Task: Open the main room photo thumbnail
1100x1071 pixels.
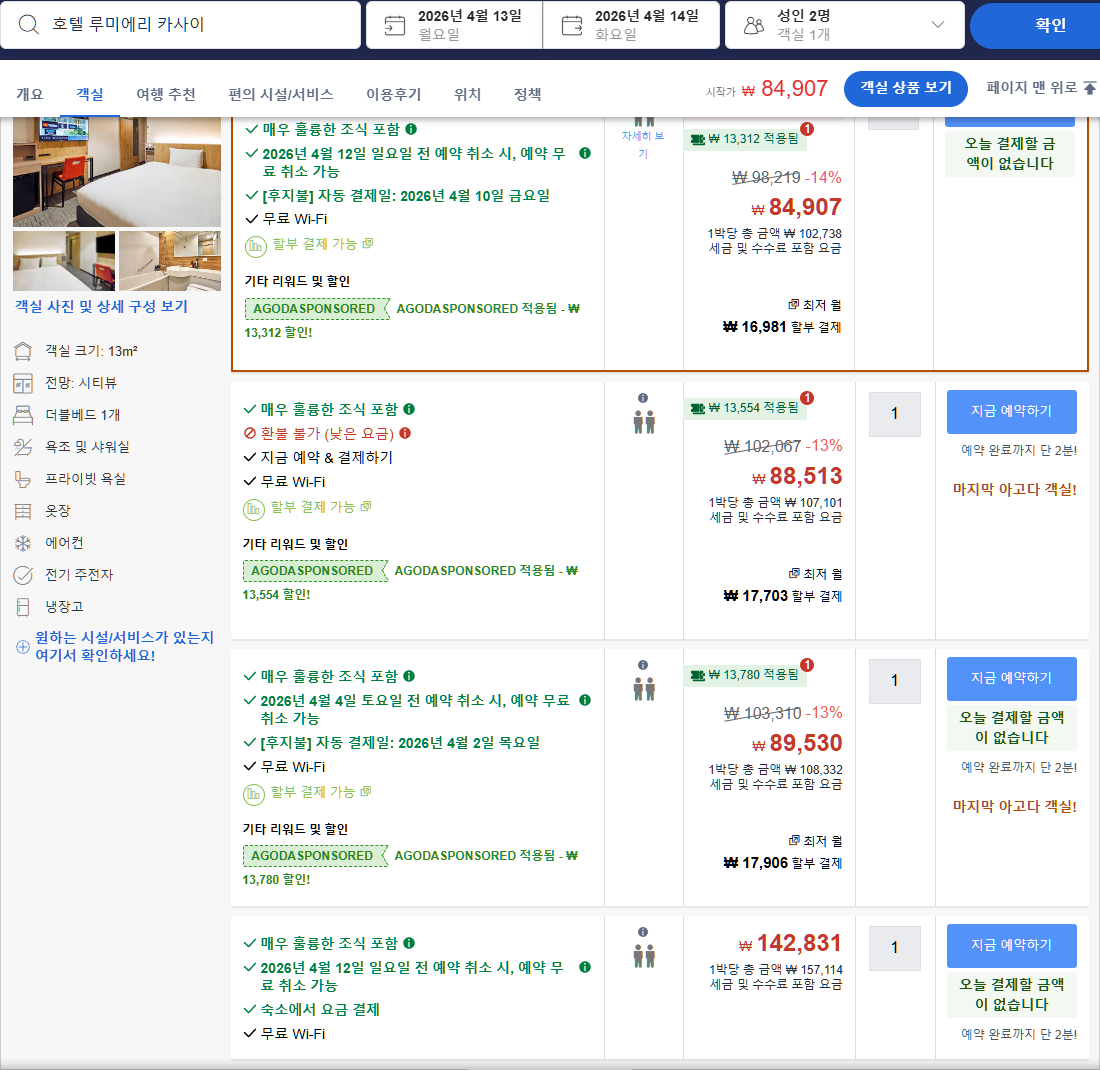Action: [x=116, y=172]
